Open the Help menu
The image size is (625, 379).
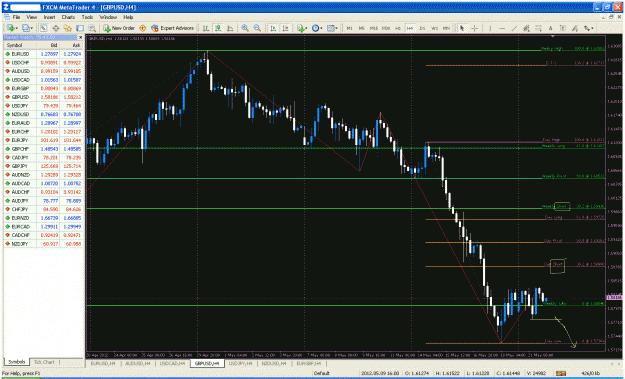[128, 17]
